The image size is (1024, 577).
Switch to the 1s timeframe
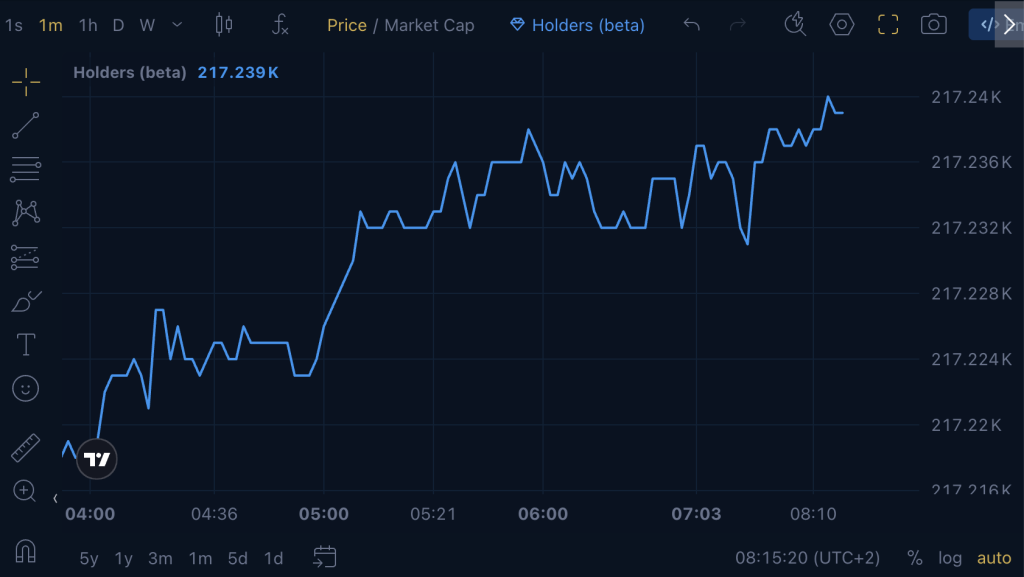pos(14,25)
